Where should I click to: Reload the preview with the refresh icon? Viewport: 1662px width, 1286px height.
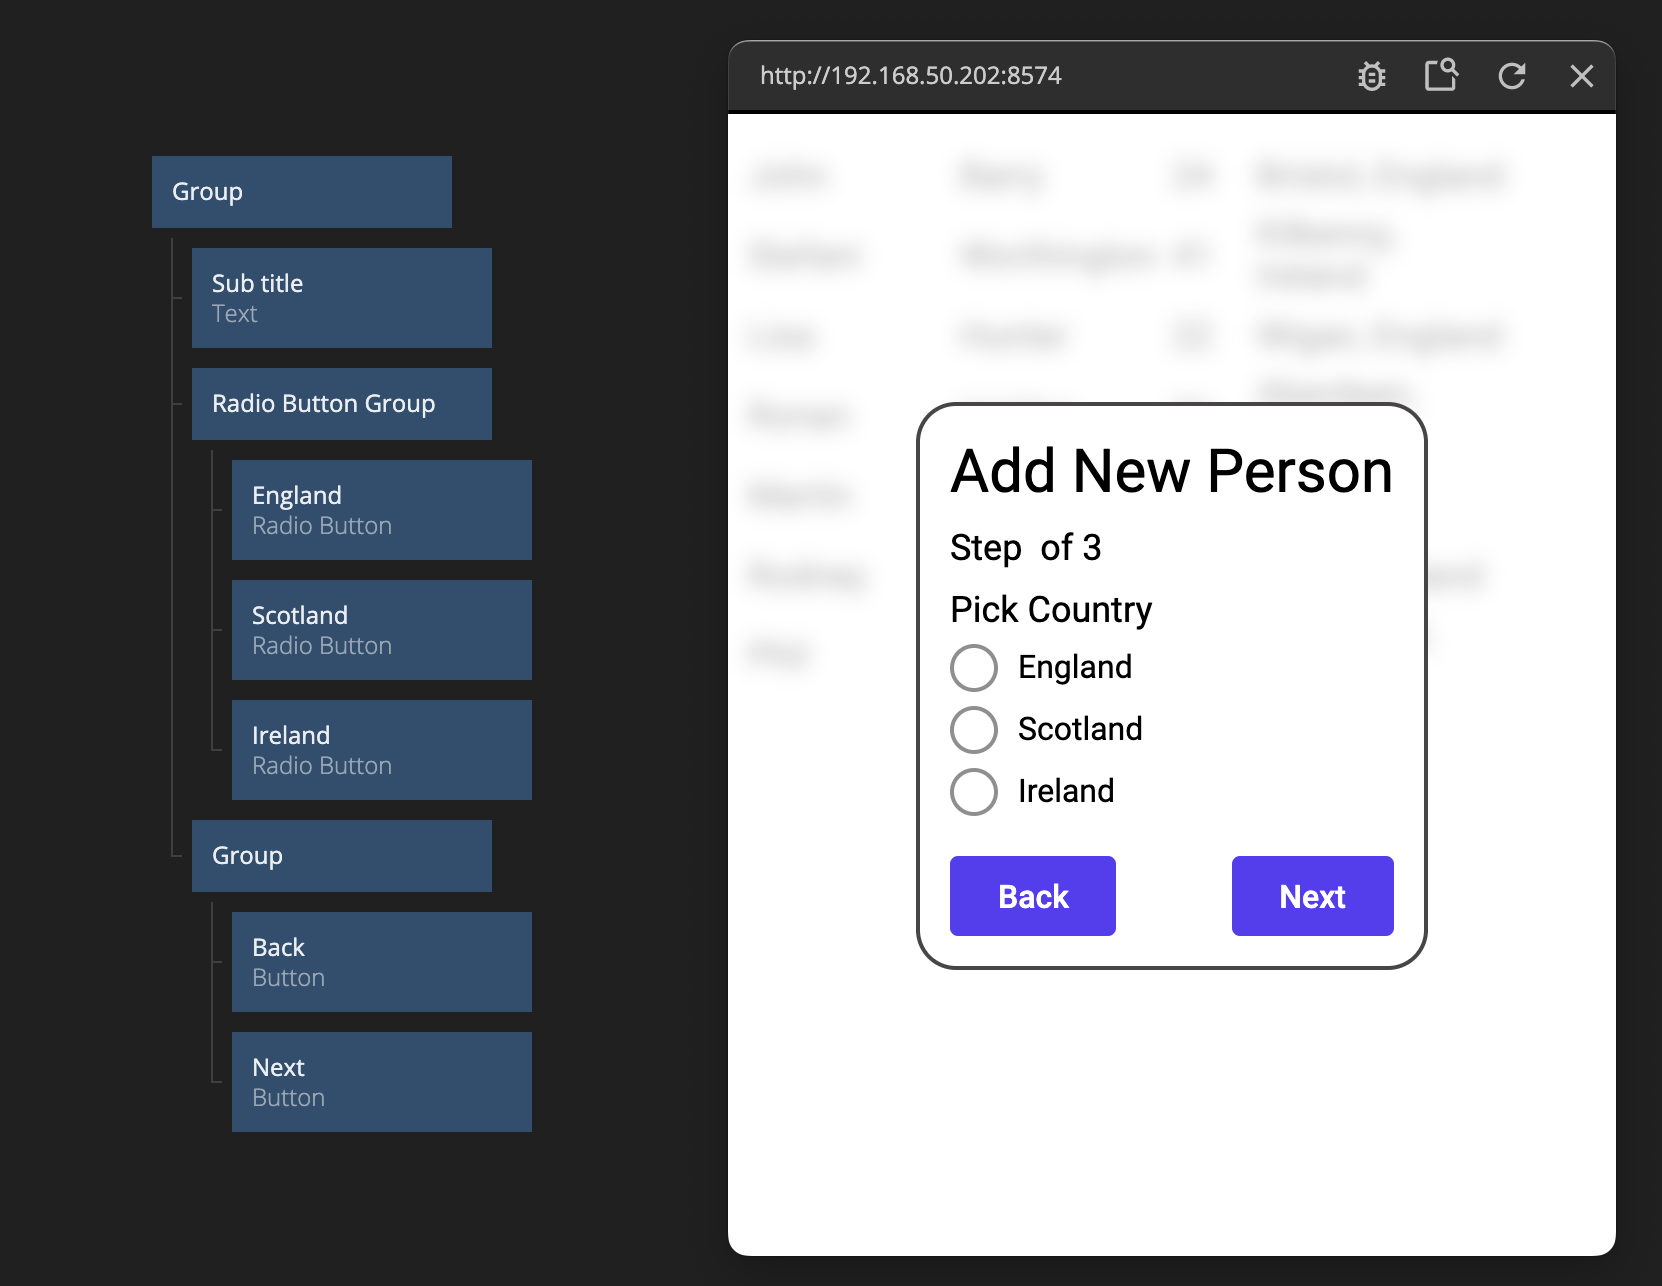coord(1511,76)
